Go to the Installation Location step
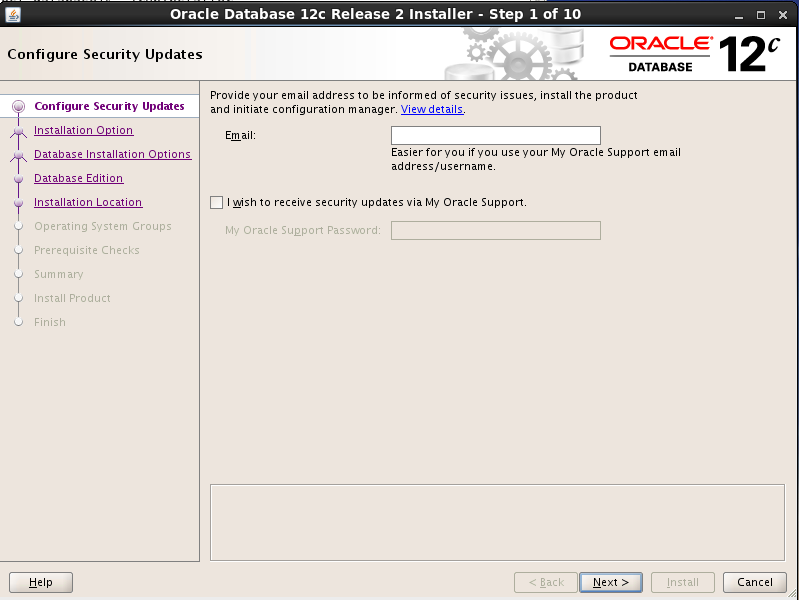 coord(88,202)
